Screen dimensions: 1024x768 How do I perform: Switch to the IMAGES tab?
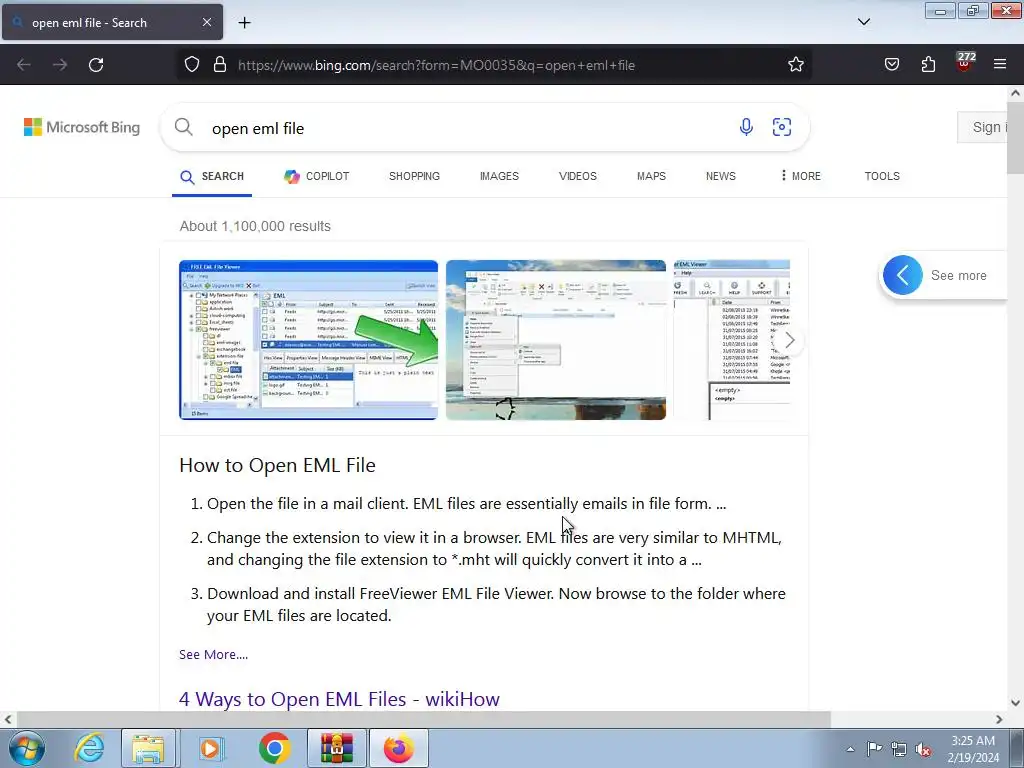[x=499, y=176]
